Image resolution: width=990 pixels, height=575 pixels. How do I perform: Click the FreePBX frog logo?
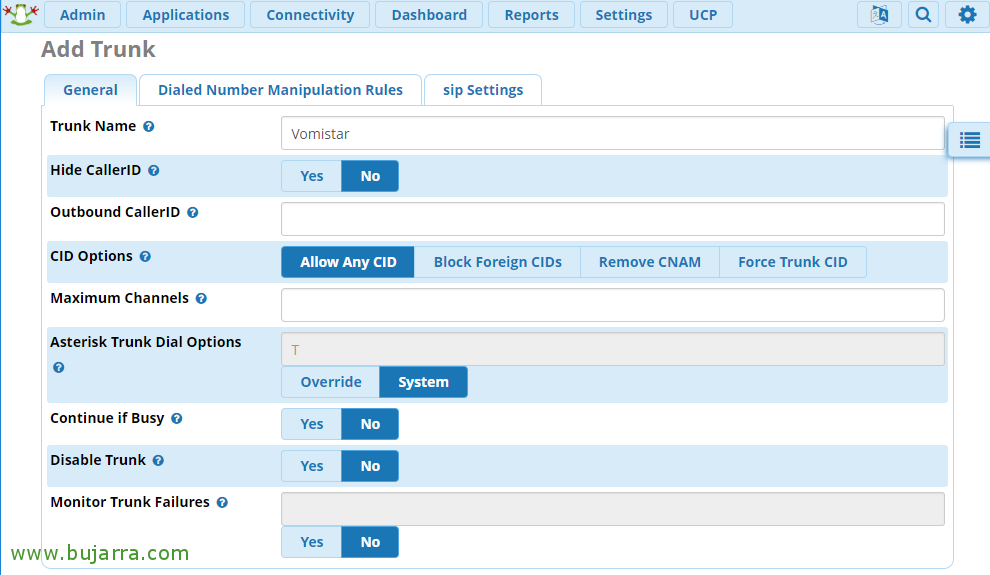click(x=21, y=14)
